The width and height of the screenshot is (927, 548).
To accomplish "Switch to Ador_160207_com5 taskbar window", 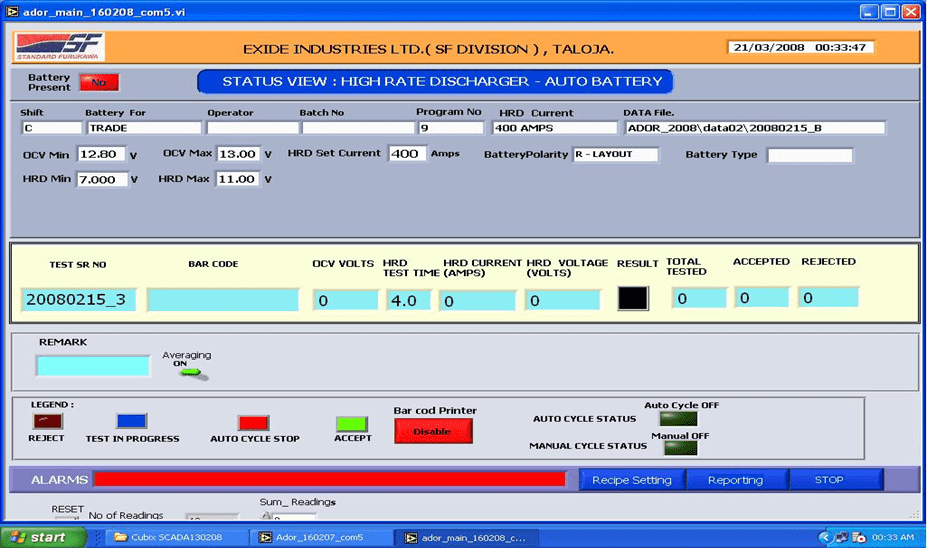I will point(322,537).
